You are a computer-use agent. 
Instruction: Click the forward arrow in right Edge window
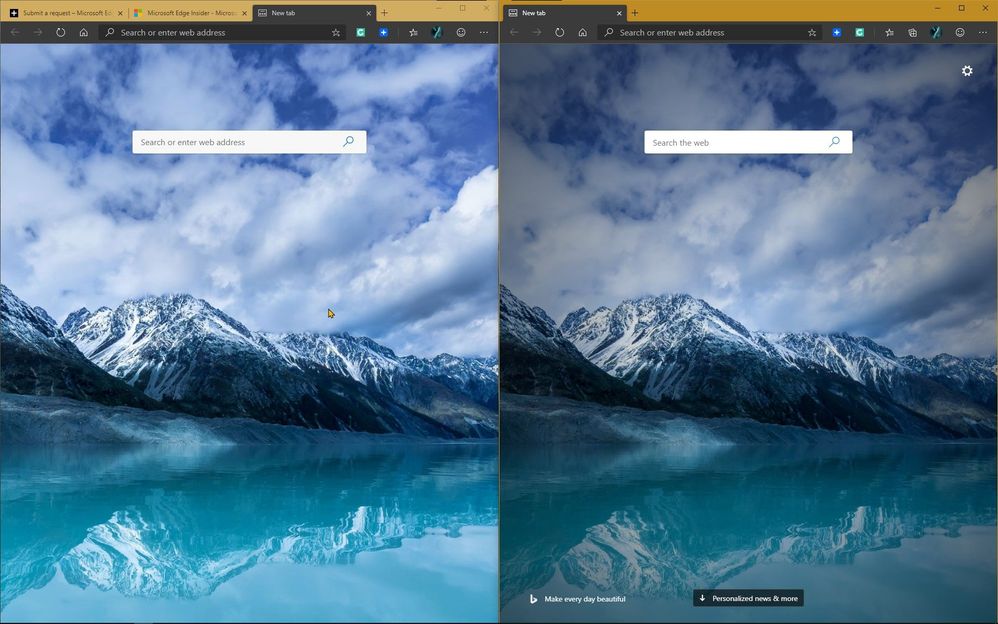(537, 32)
